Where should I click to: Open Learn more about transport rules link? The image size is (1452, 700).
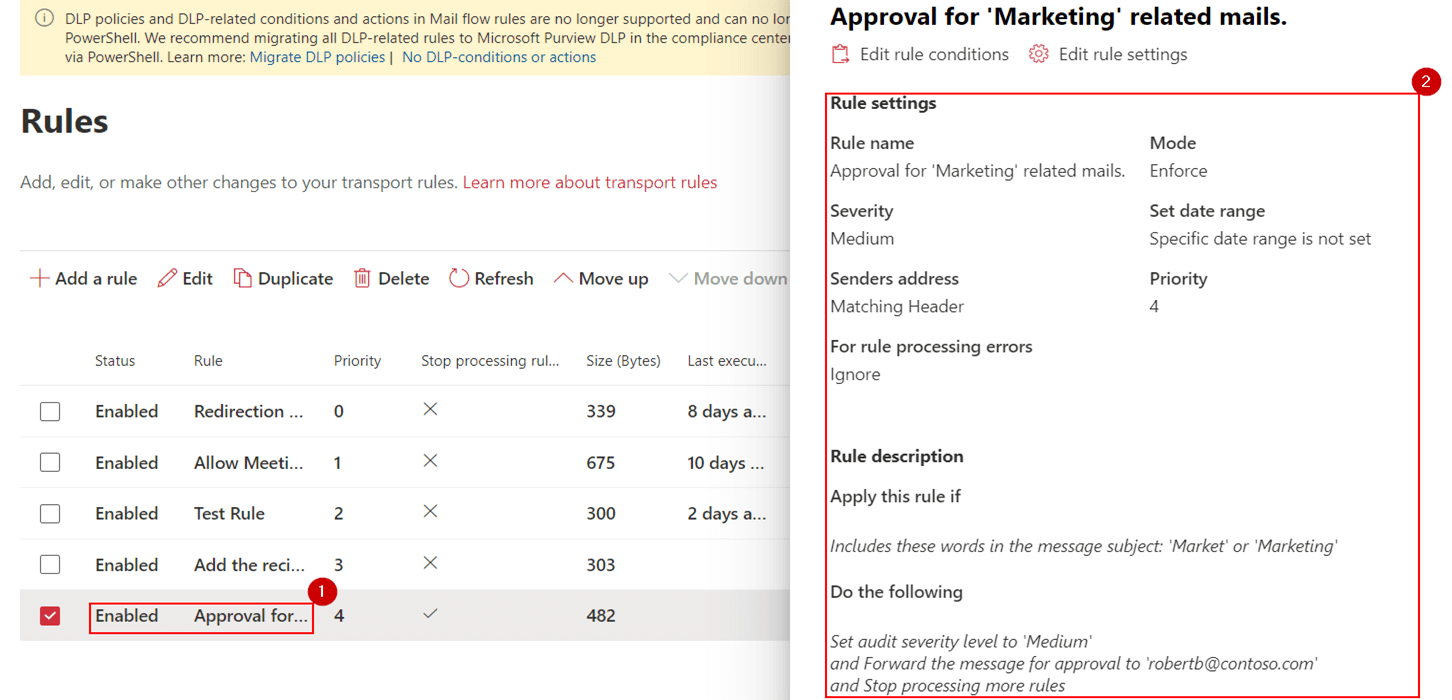pyautogui.click(x=589, y=182)
